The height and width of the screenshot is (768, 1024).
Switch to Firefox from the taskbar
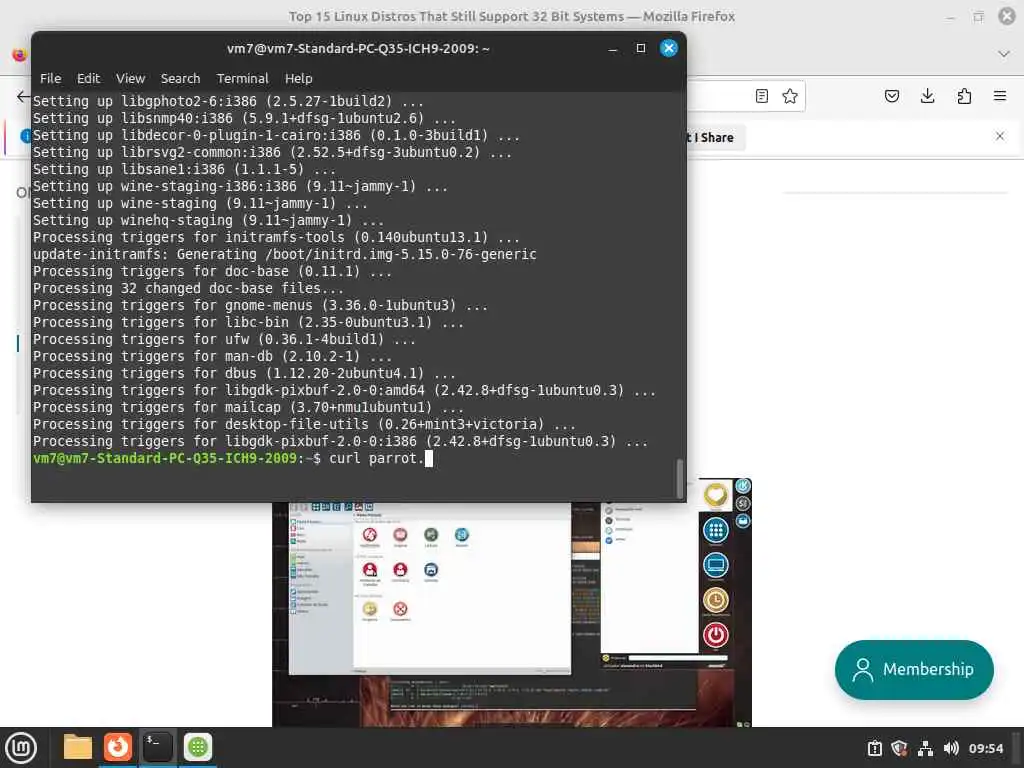[118, 747]
